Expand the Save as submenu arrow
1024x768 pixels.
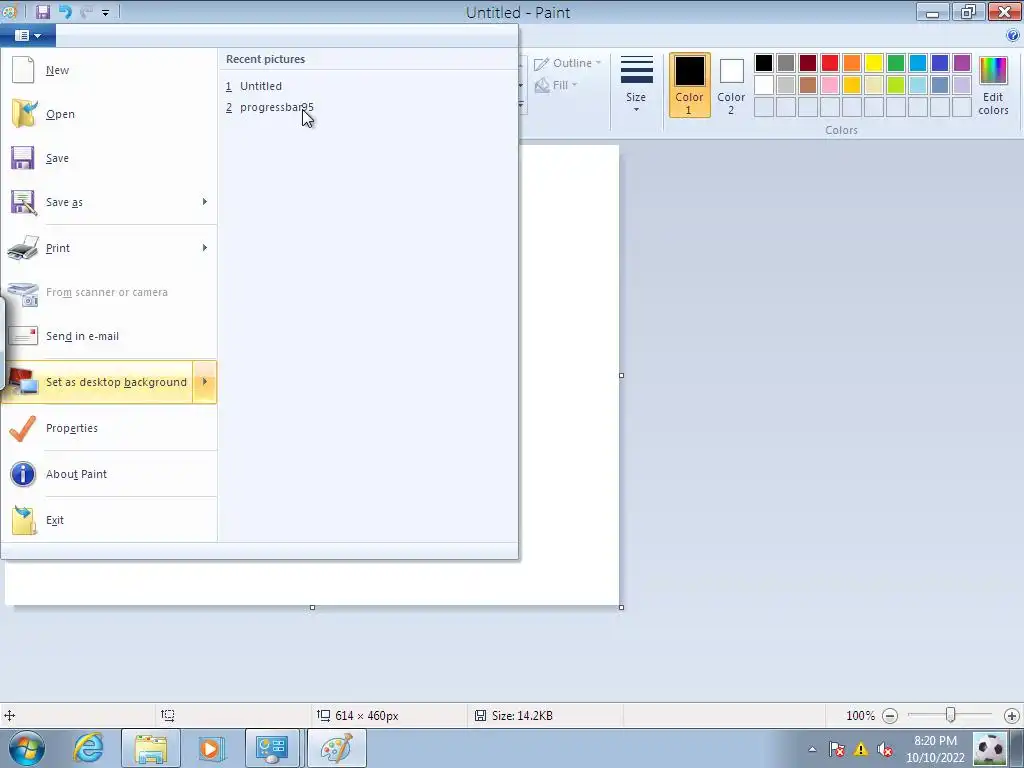click(204, 202)
